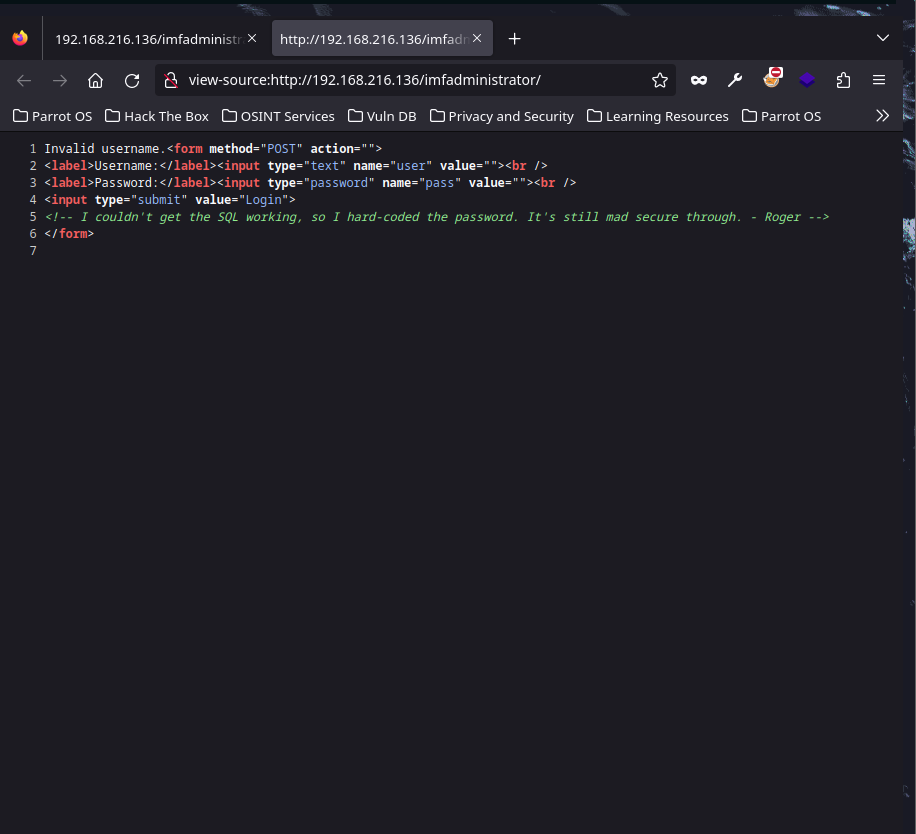Open the Privacy and Security bookmark folder
The height and width of the screenshot is (834, 916).
coord(502,116)
